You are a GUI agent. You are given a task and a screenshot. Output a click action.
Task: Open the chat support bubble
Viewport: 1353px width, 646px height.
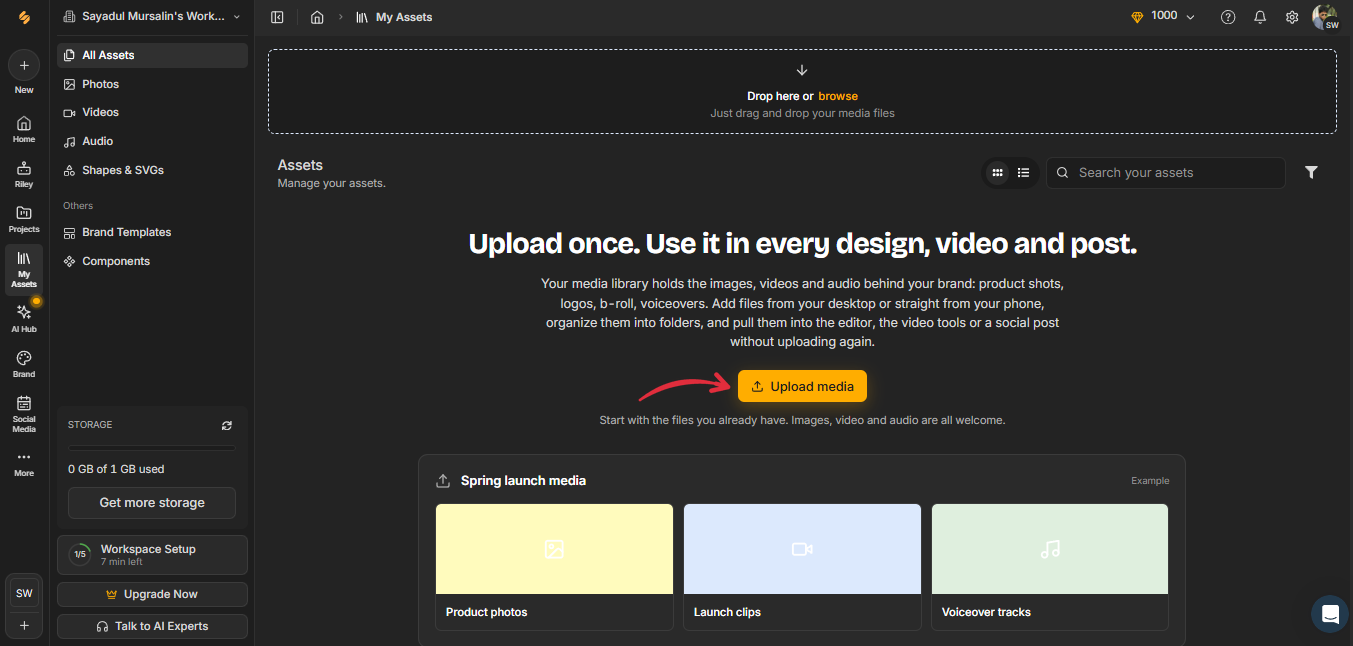(x=1330, y=614)
